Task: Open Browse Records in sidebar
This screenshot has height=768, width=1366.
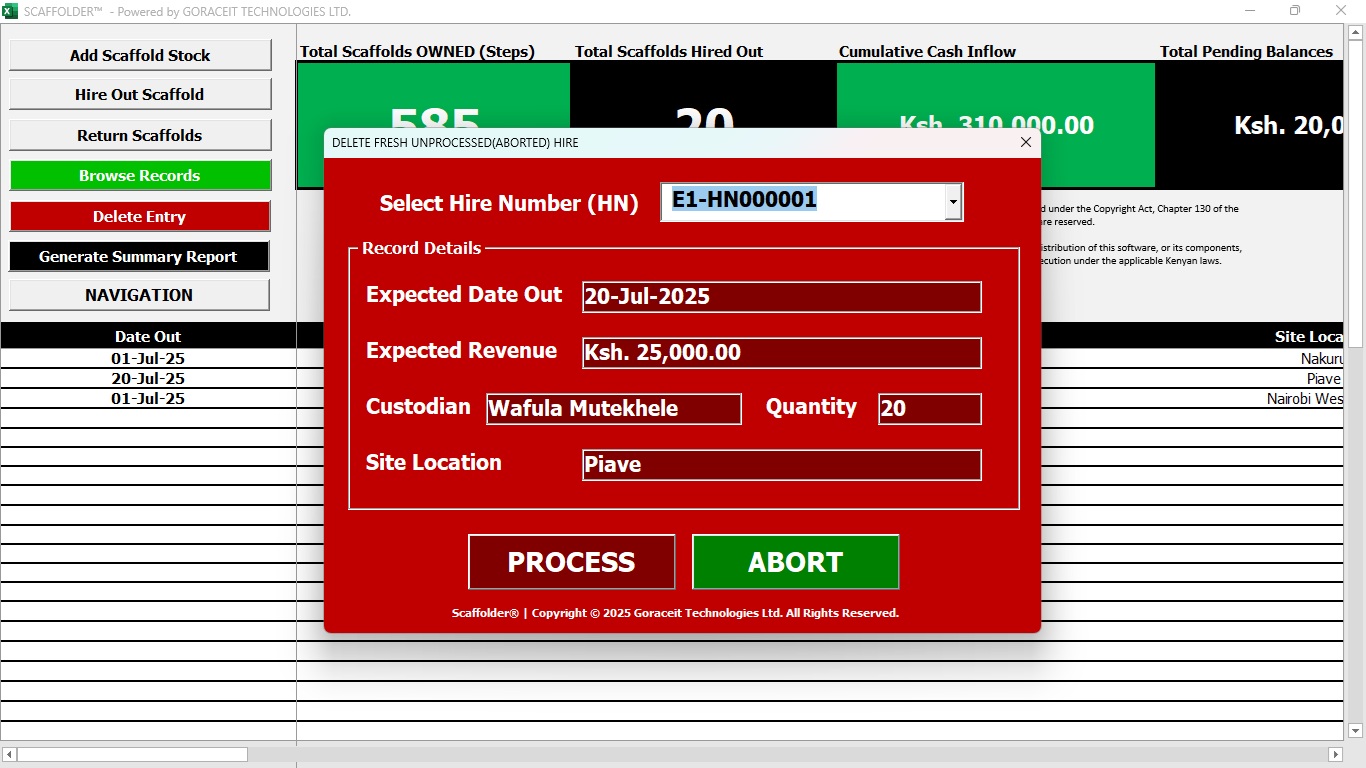Action: click(x=140, y=176)
